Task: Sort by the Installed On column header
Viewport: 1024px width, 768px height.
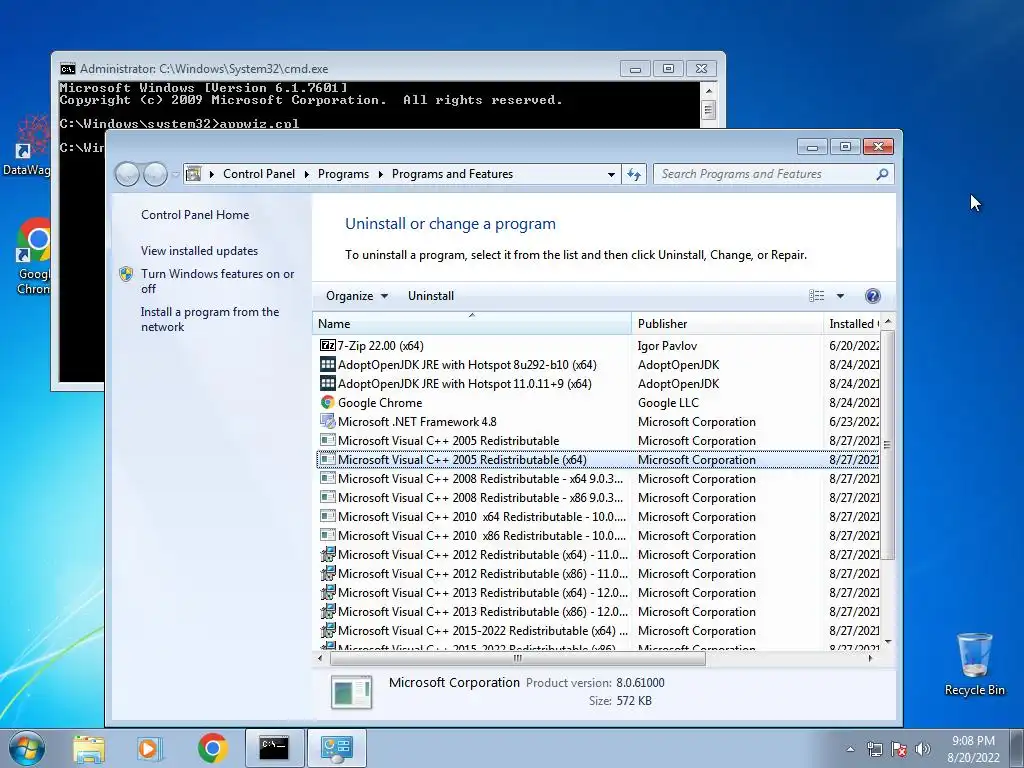Action: click(852, 323)
